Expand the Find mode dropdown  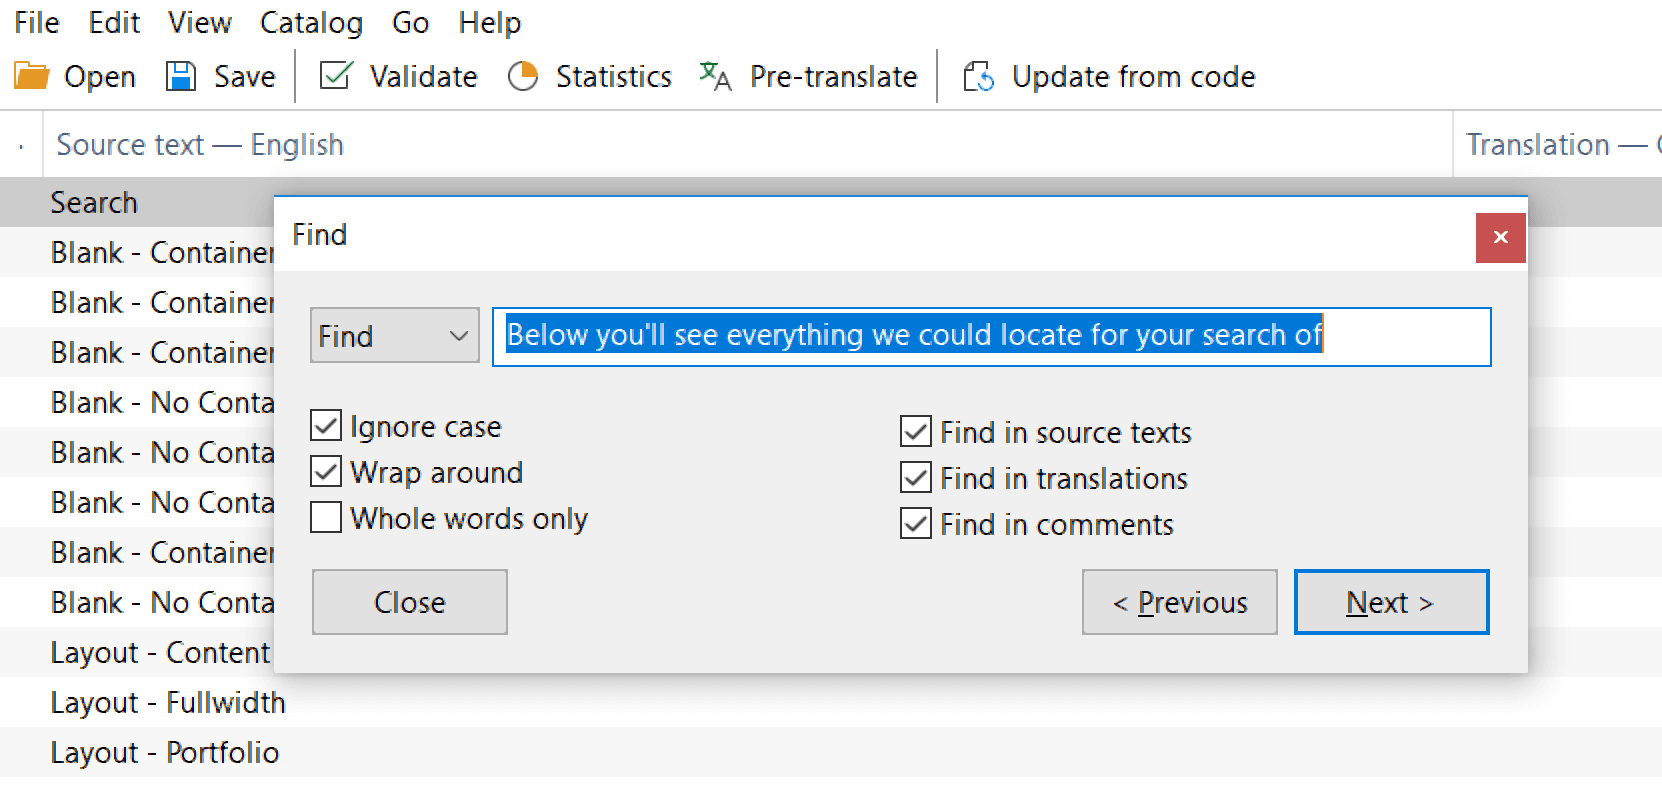395,336
